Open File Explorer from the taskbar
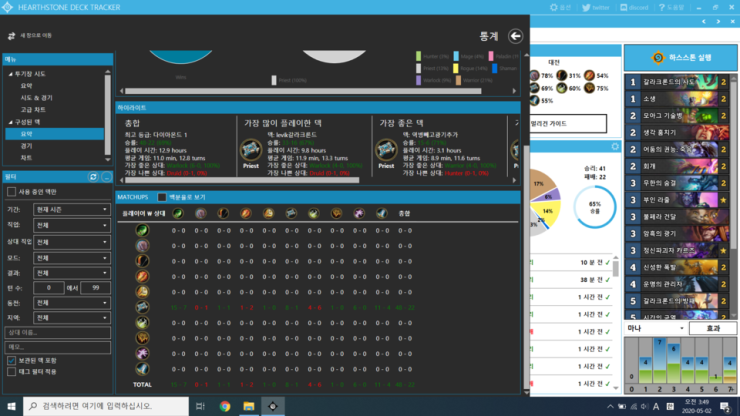 249,406
